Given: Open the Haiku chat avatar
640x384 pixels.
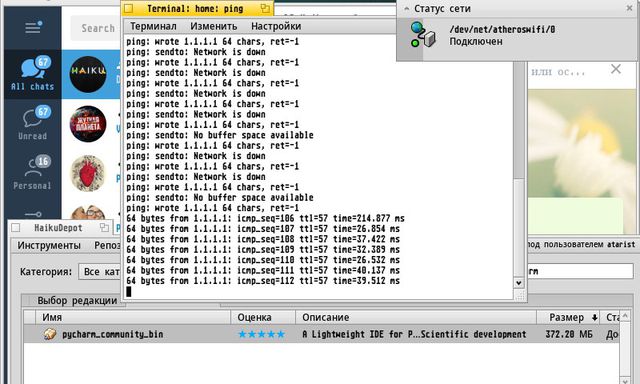Looking at the screenshot, I should click(88, 74).
